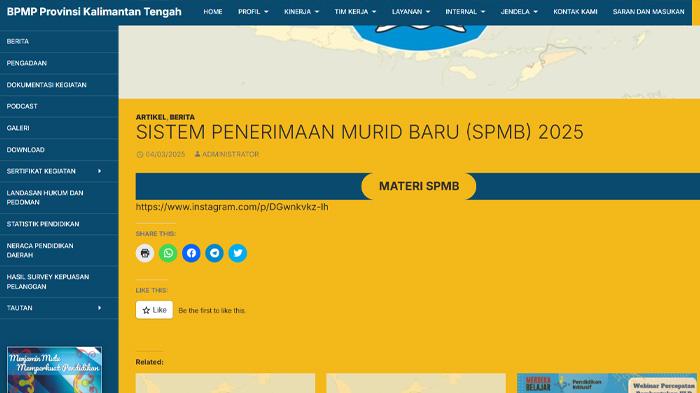Click the MATERI SPMB button

[x=419, y=186]
